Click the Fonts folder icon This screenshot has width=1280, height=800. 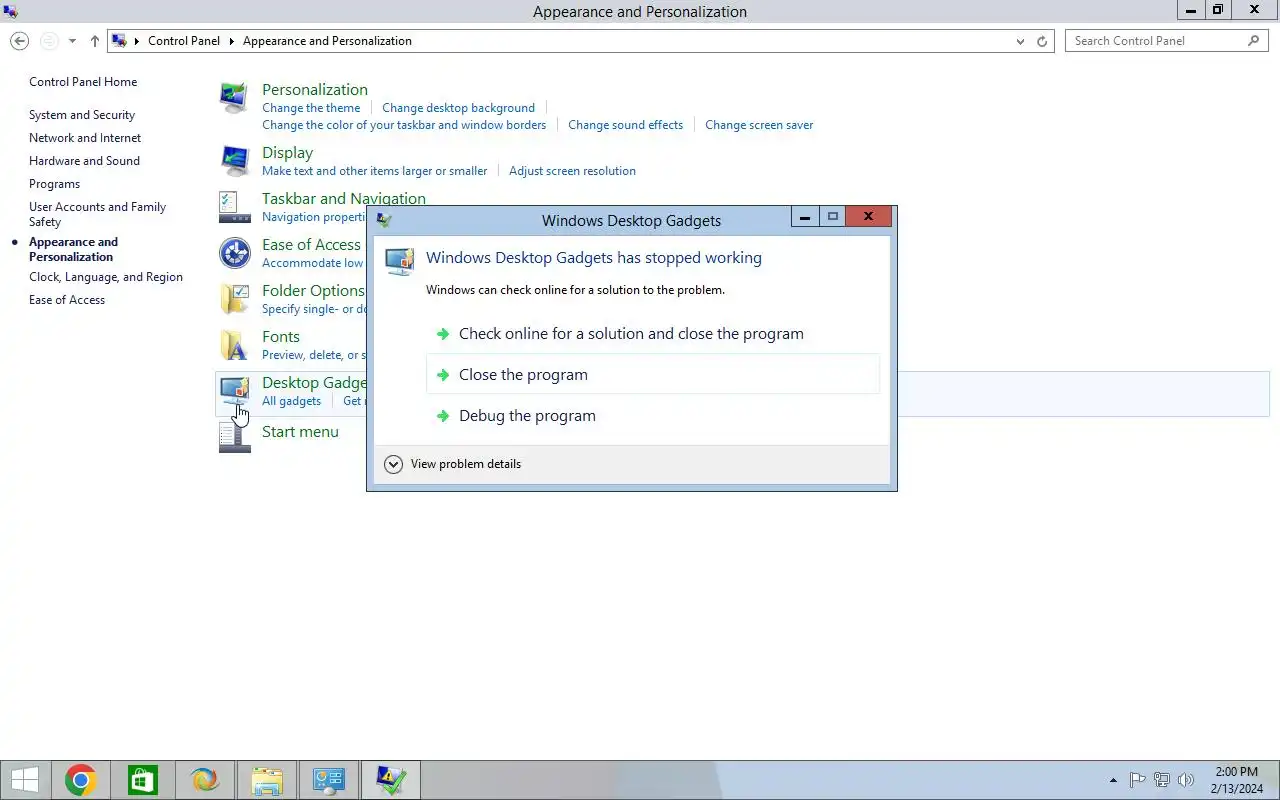[x=234, y=345]
